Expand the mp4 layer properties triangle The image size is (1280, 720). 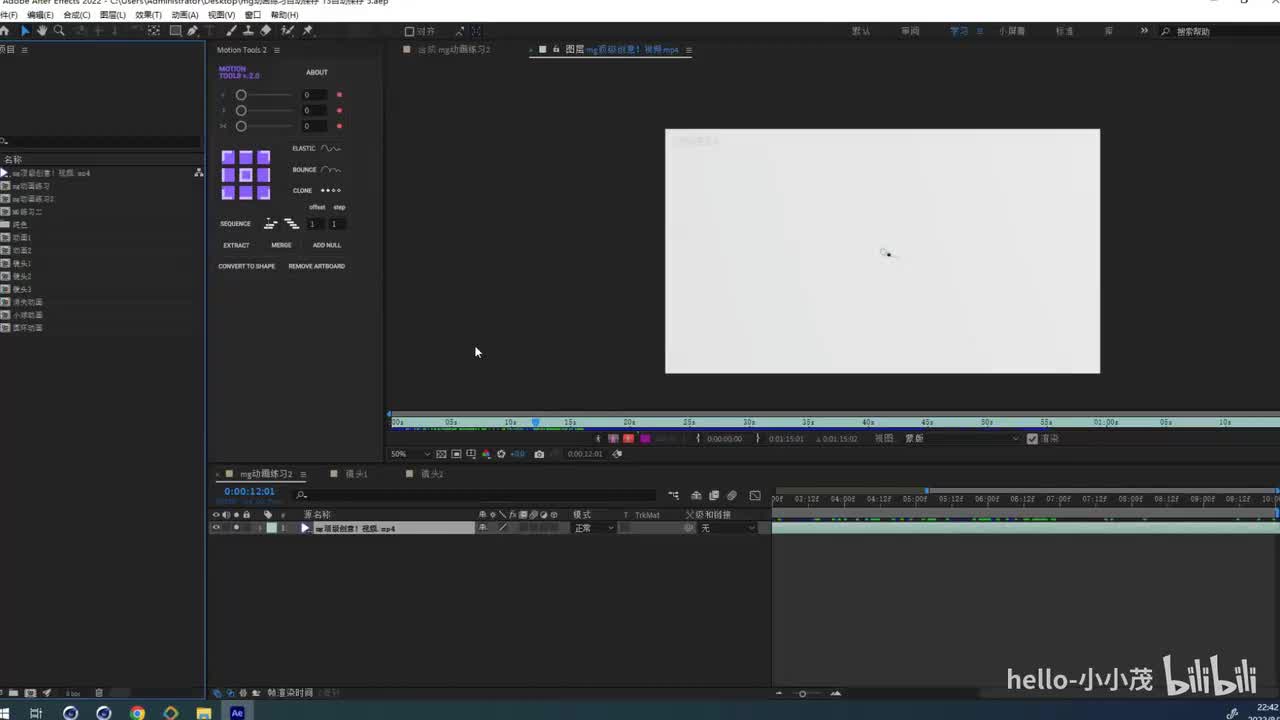click(259, 528)
